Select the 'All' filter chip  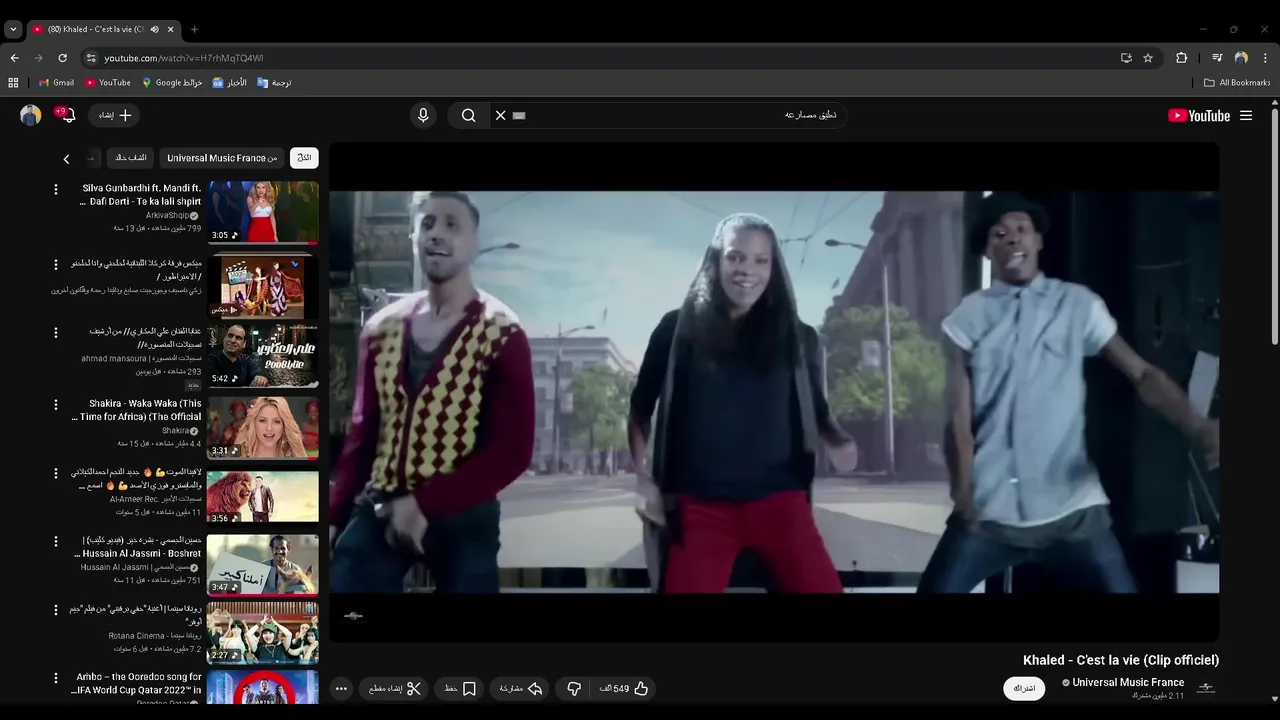point(304,158)
